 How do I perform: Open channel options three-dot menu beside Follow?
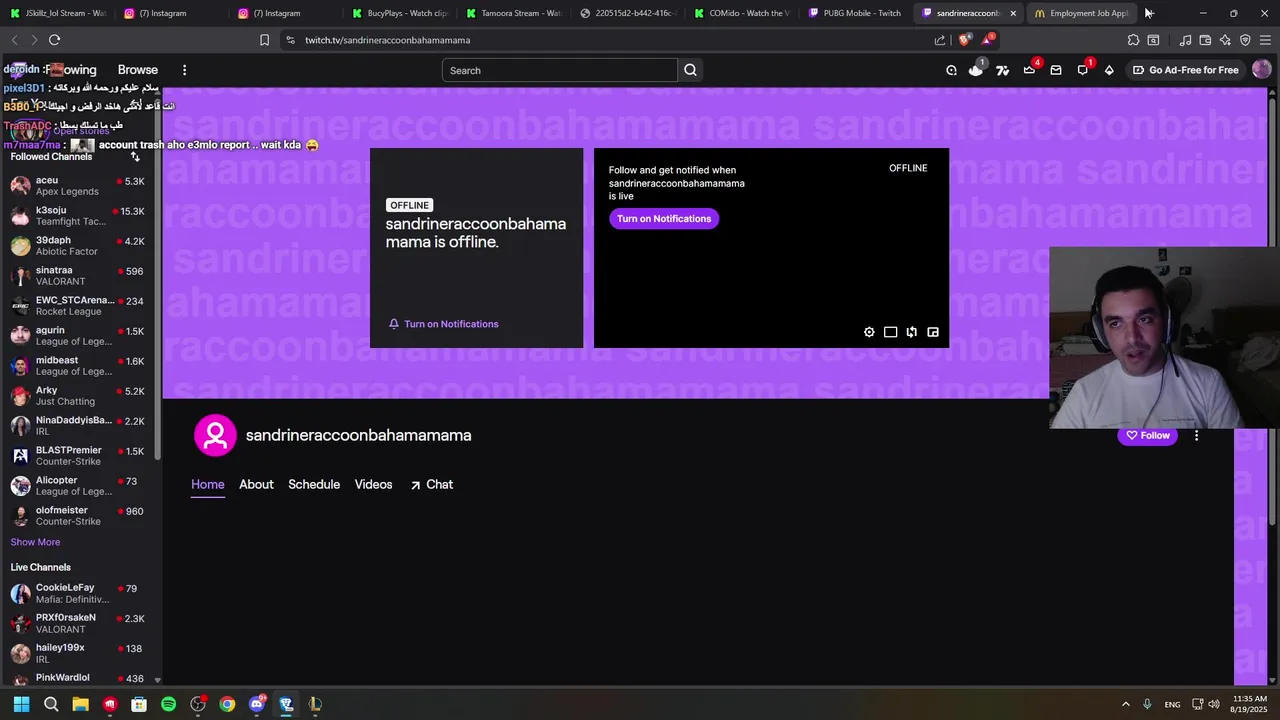1196,435
